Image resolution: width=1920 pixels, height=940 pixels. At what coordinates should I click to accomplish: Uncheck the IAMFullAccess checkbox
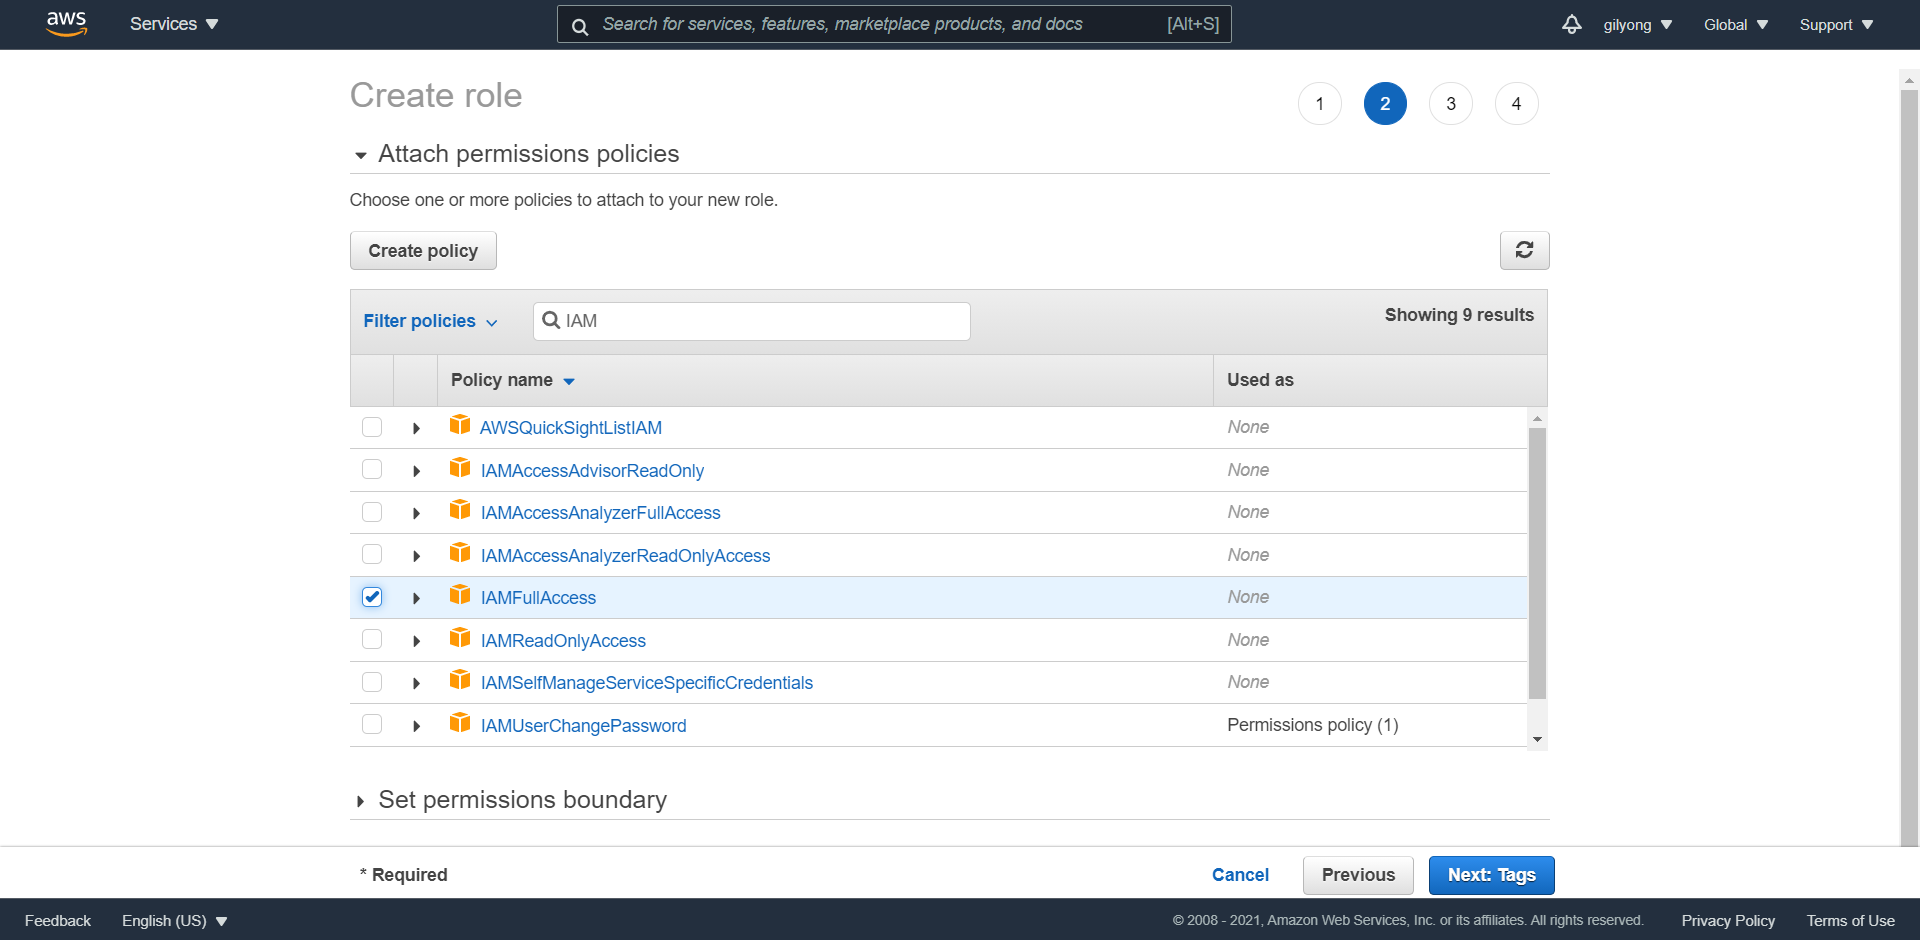pyautogui.click(x=372, y=597)
